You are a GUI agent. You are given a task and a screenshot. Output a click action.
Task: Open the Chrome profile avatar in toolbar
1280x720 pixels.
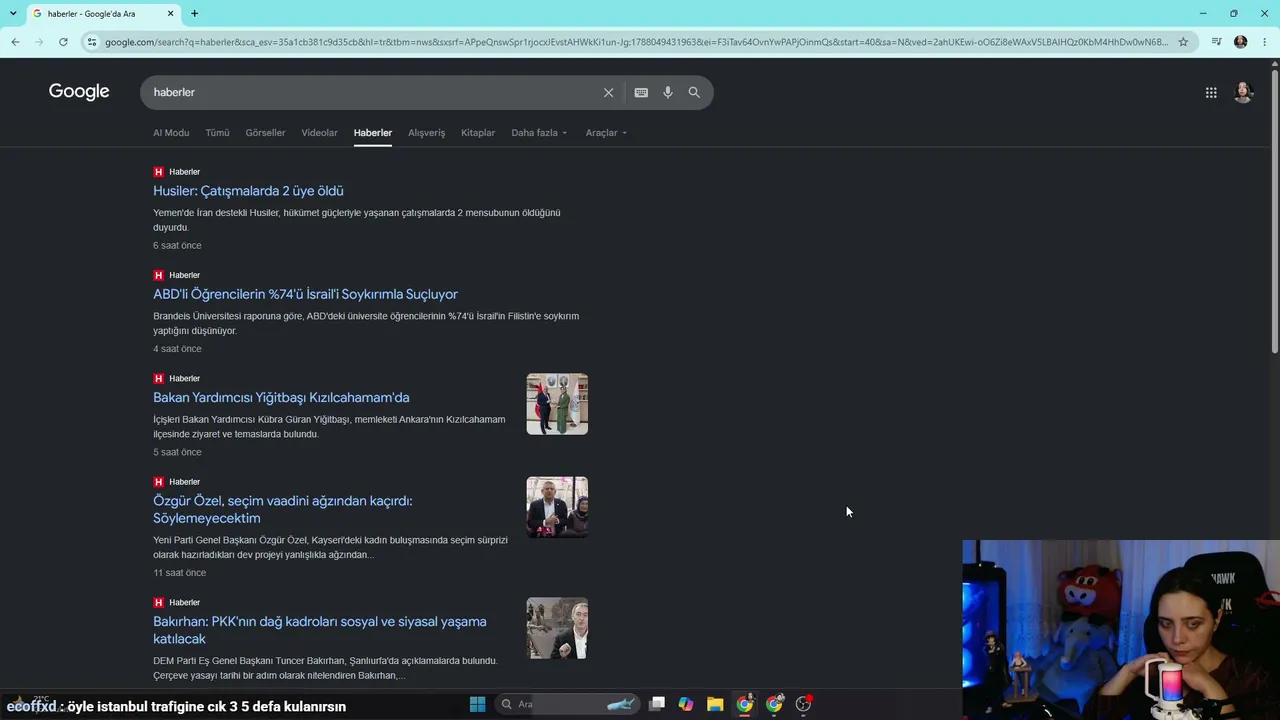(x=1241, y=42)
